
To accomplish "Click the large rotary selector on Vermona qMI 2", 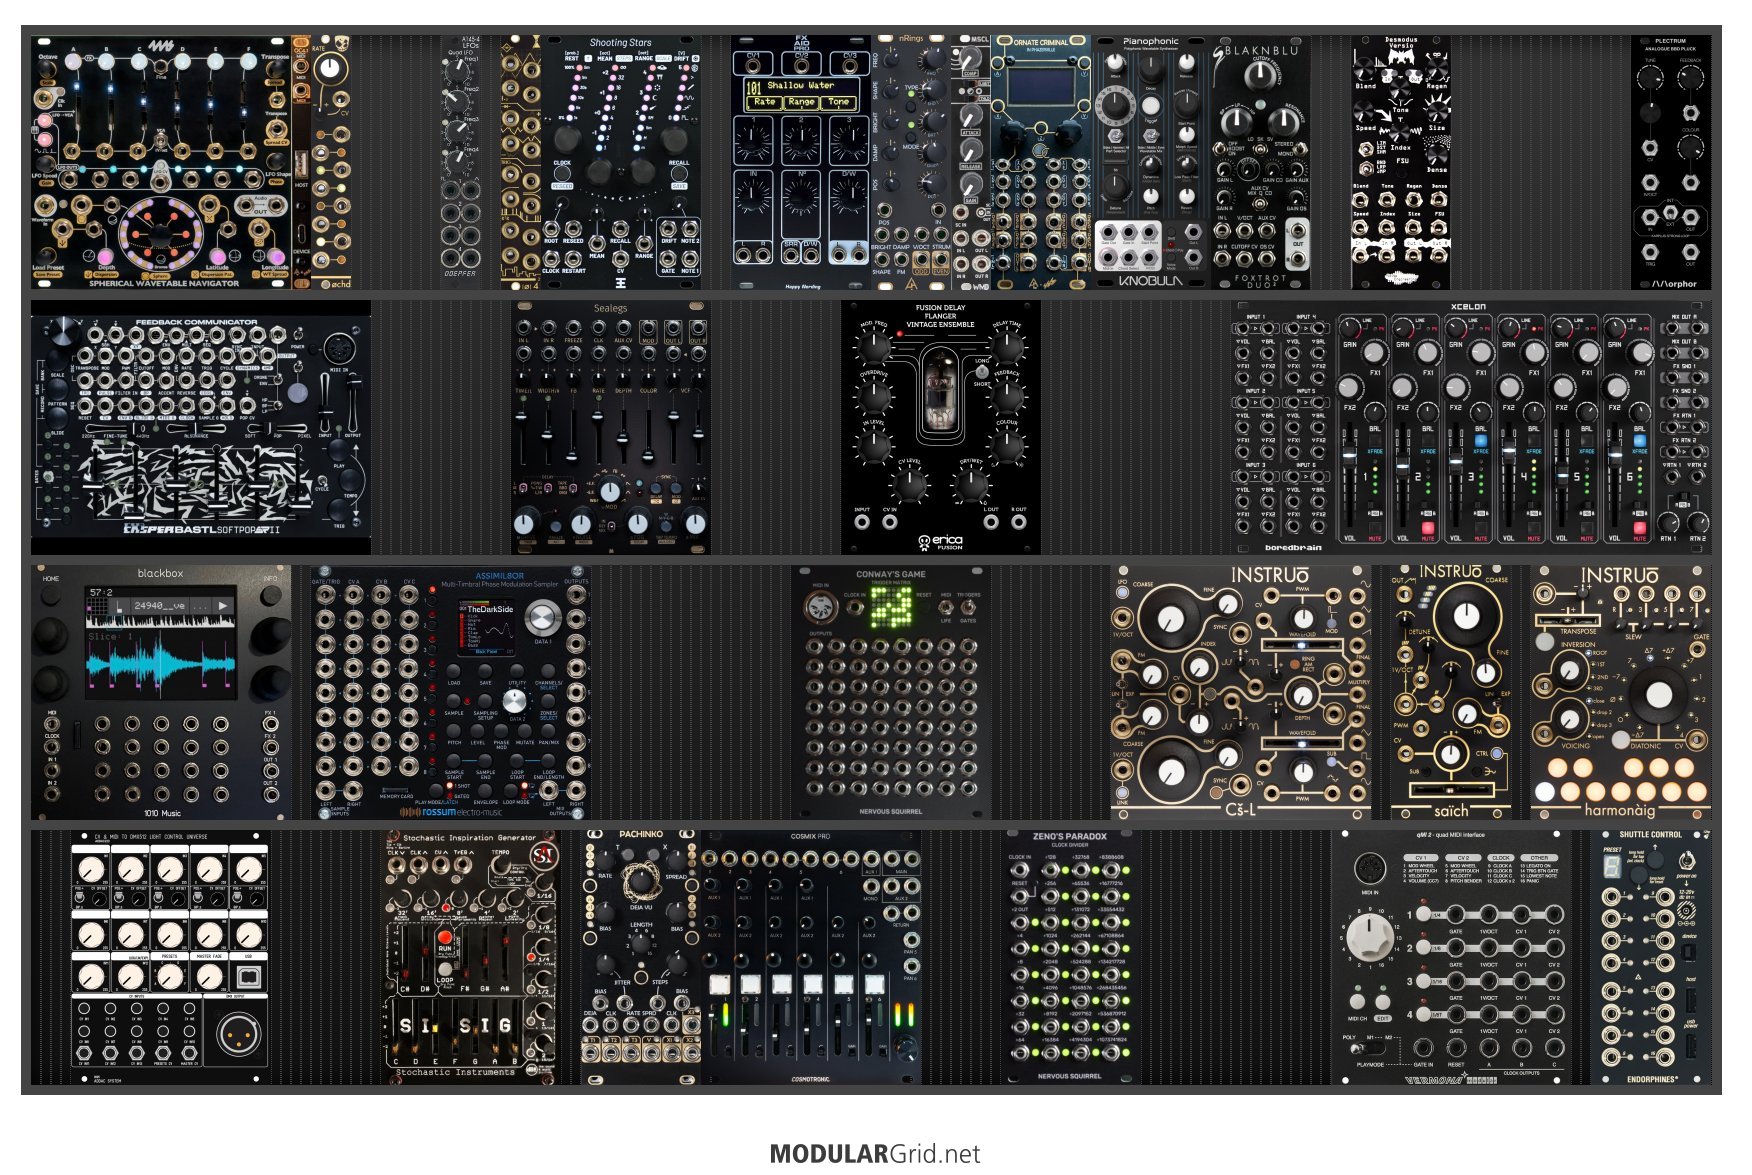I will (x=1369, y=935).
